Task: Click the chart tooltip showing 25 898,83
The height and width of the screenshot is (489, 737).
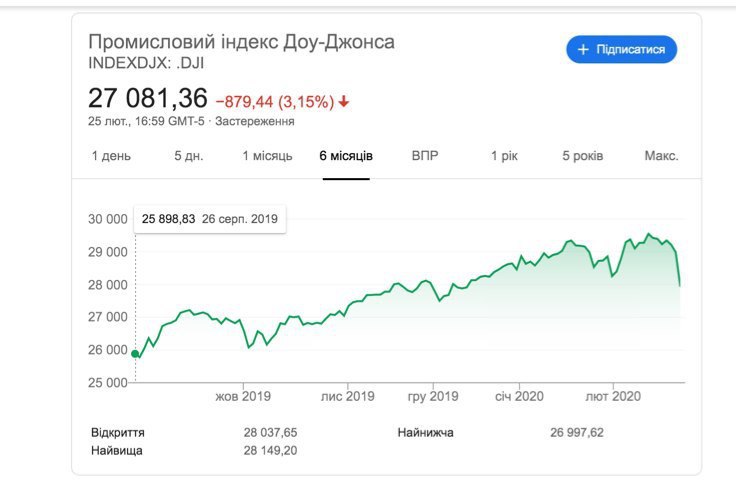Action: point(210,219)
